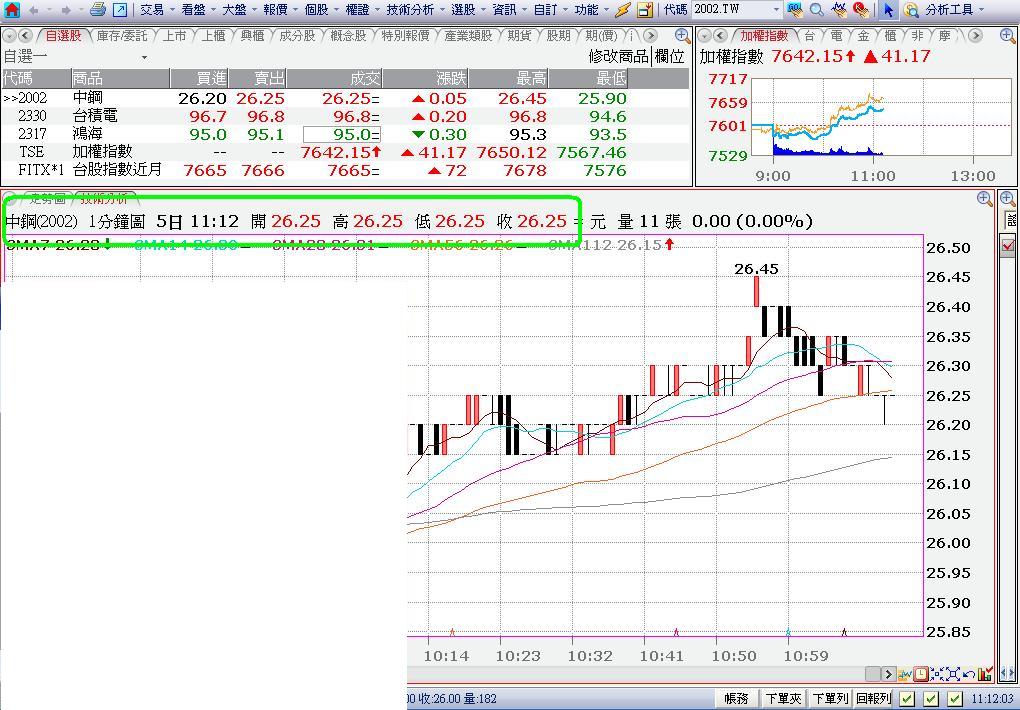
Task: Open the 功能 dropdown menu
Action: pyautogui.click(x=591, y=10)
